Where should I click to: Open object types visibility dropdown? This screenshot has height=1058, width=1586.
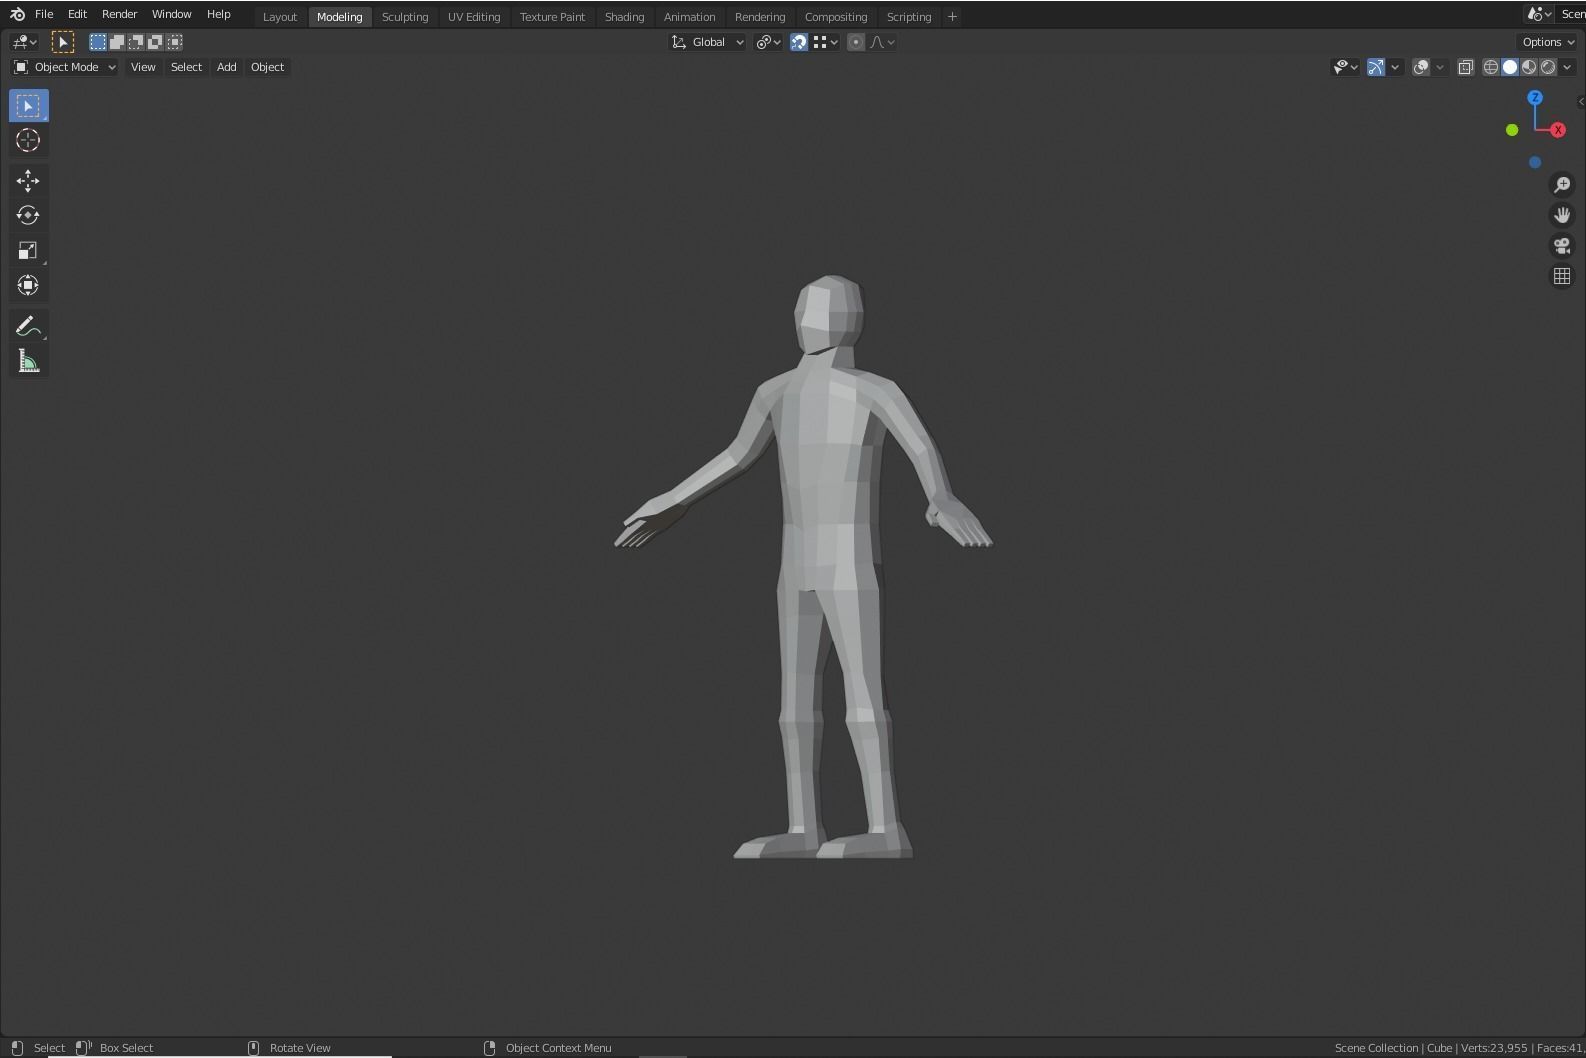(x=1345, y=67)
